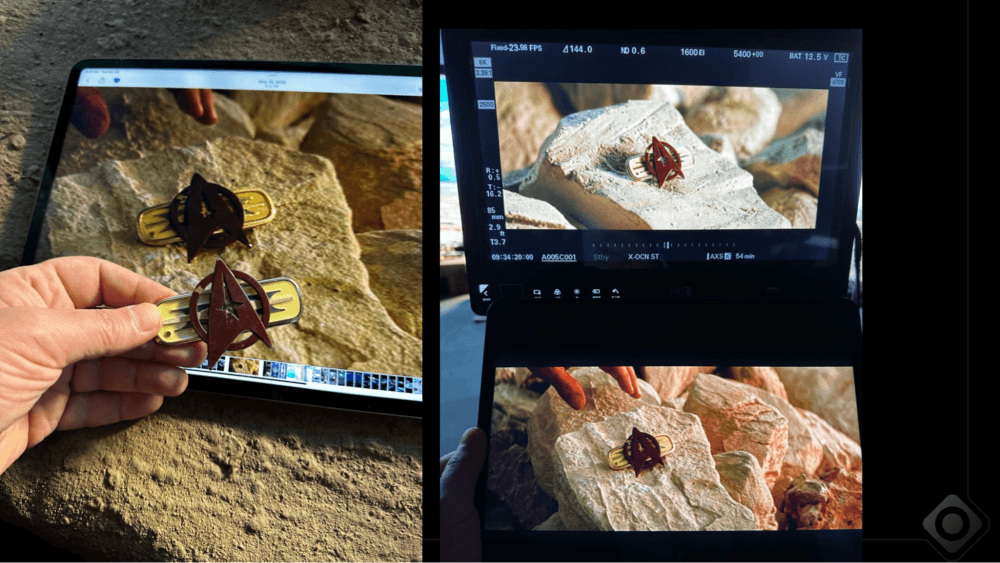Tap the level indicator scale below the monitor image

tap(664, 245)
